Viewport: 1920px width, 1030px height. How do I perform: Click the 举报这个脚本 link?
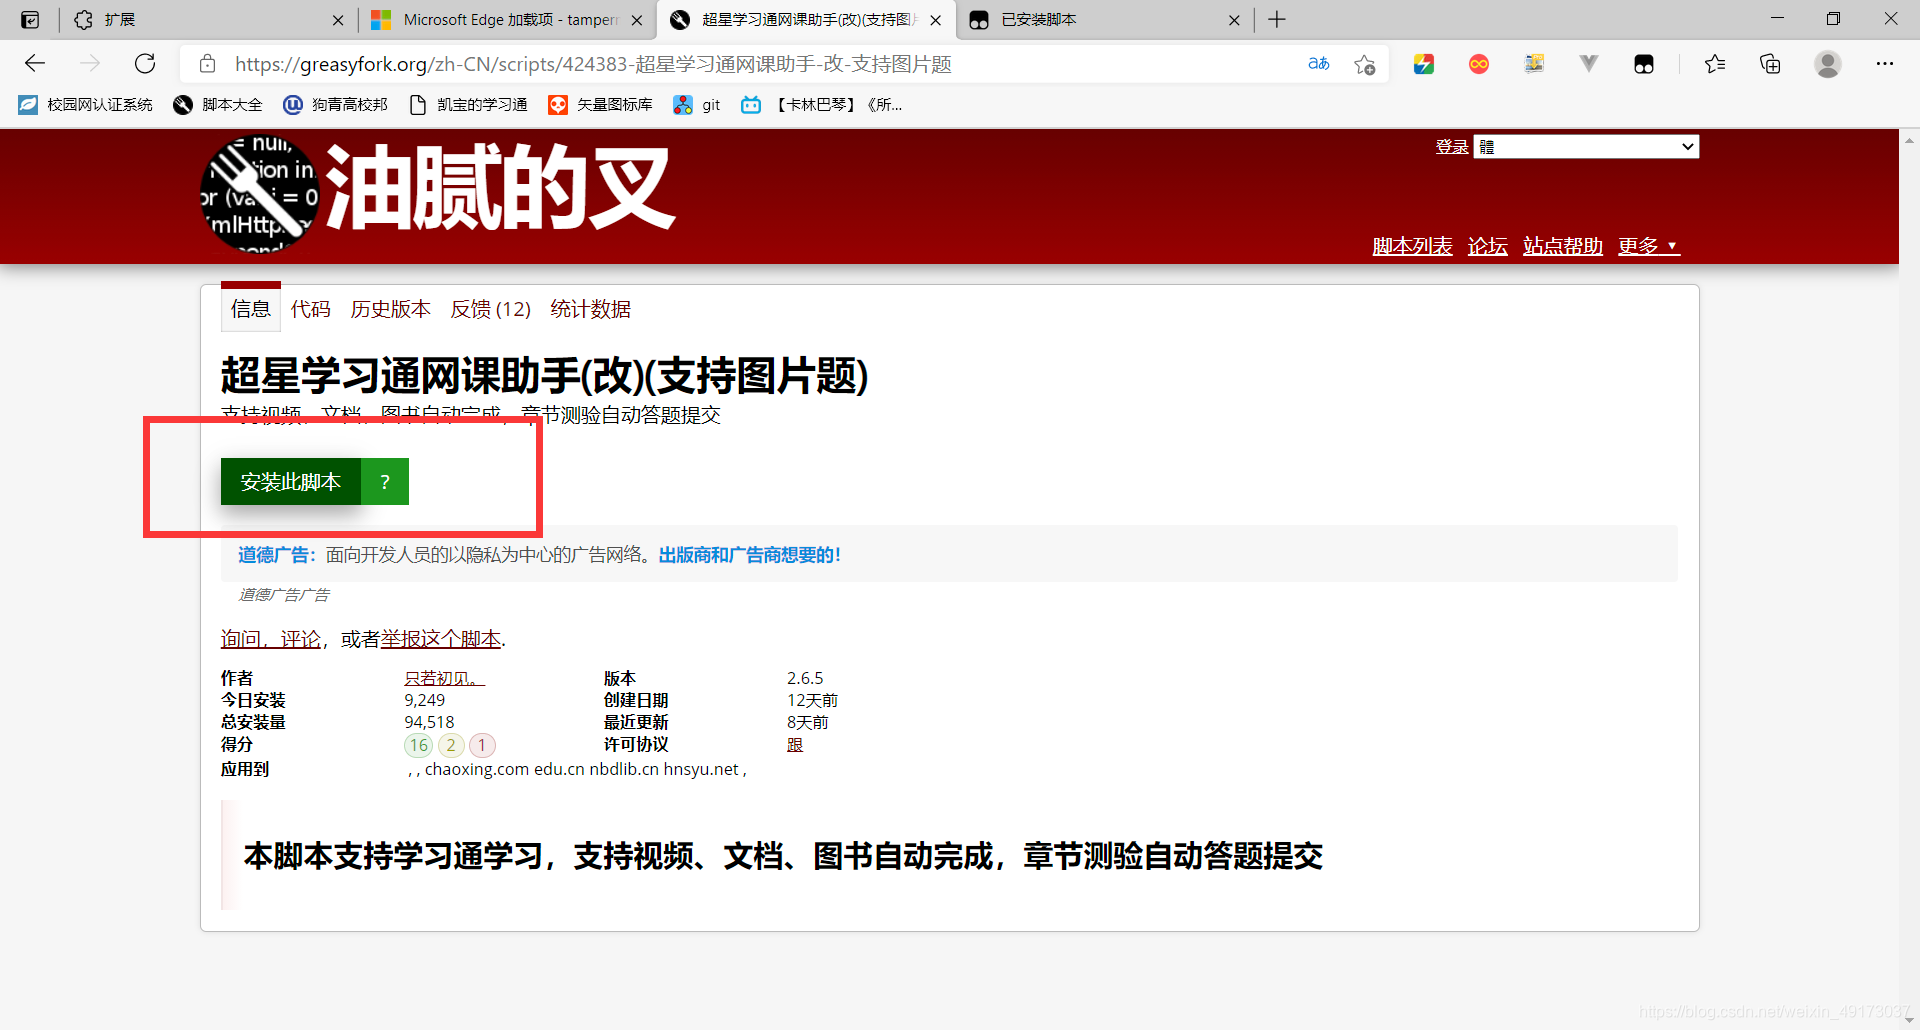[441, 639]
